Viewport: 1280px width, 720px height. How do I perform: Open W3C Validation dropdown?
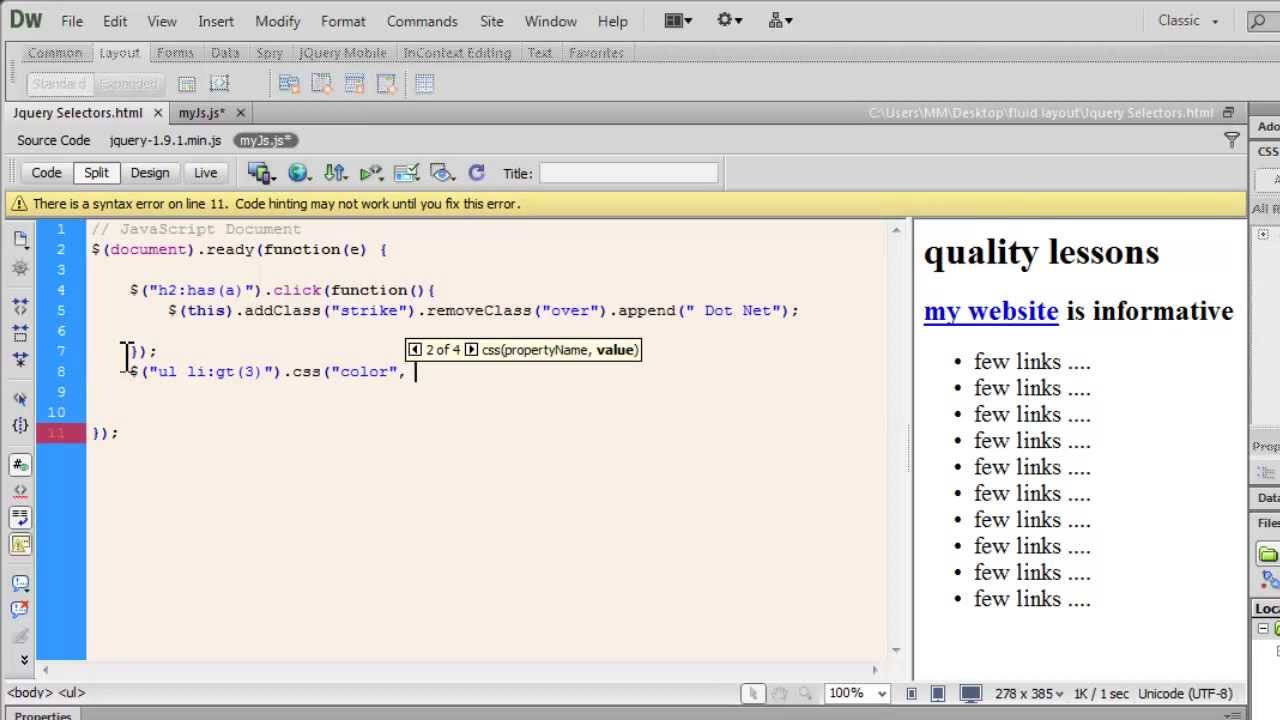(371, 173)
